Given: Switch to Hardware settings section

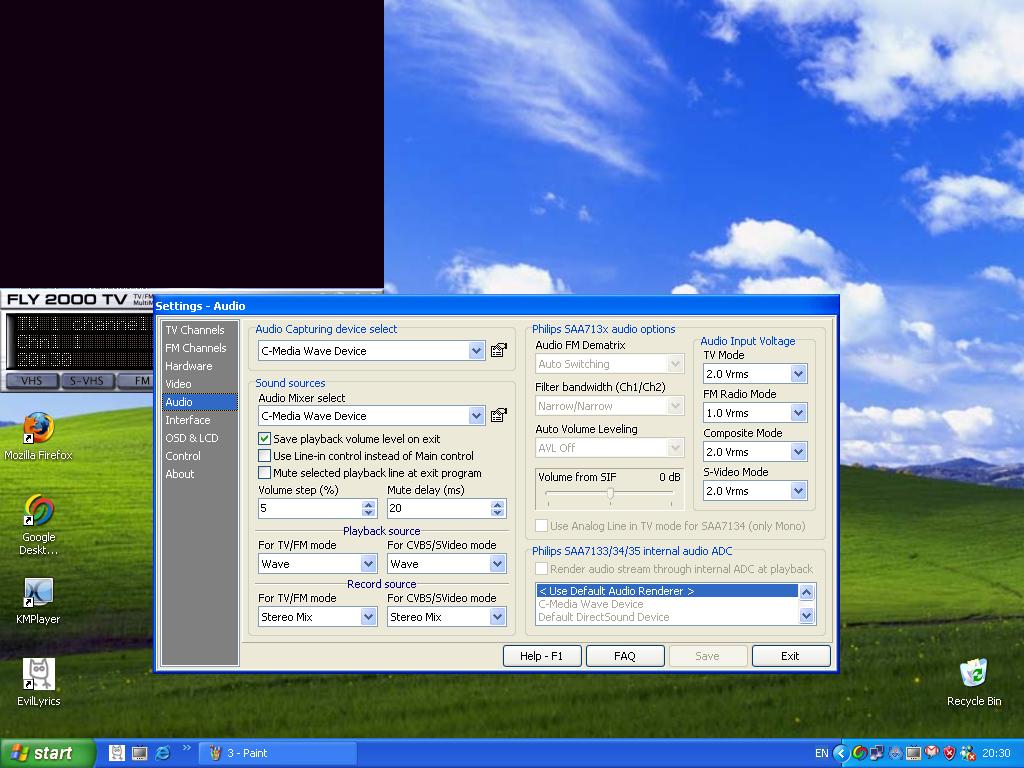Looking at the screenshot, I should pos(189,366).
